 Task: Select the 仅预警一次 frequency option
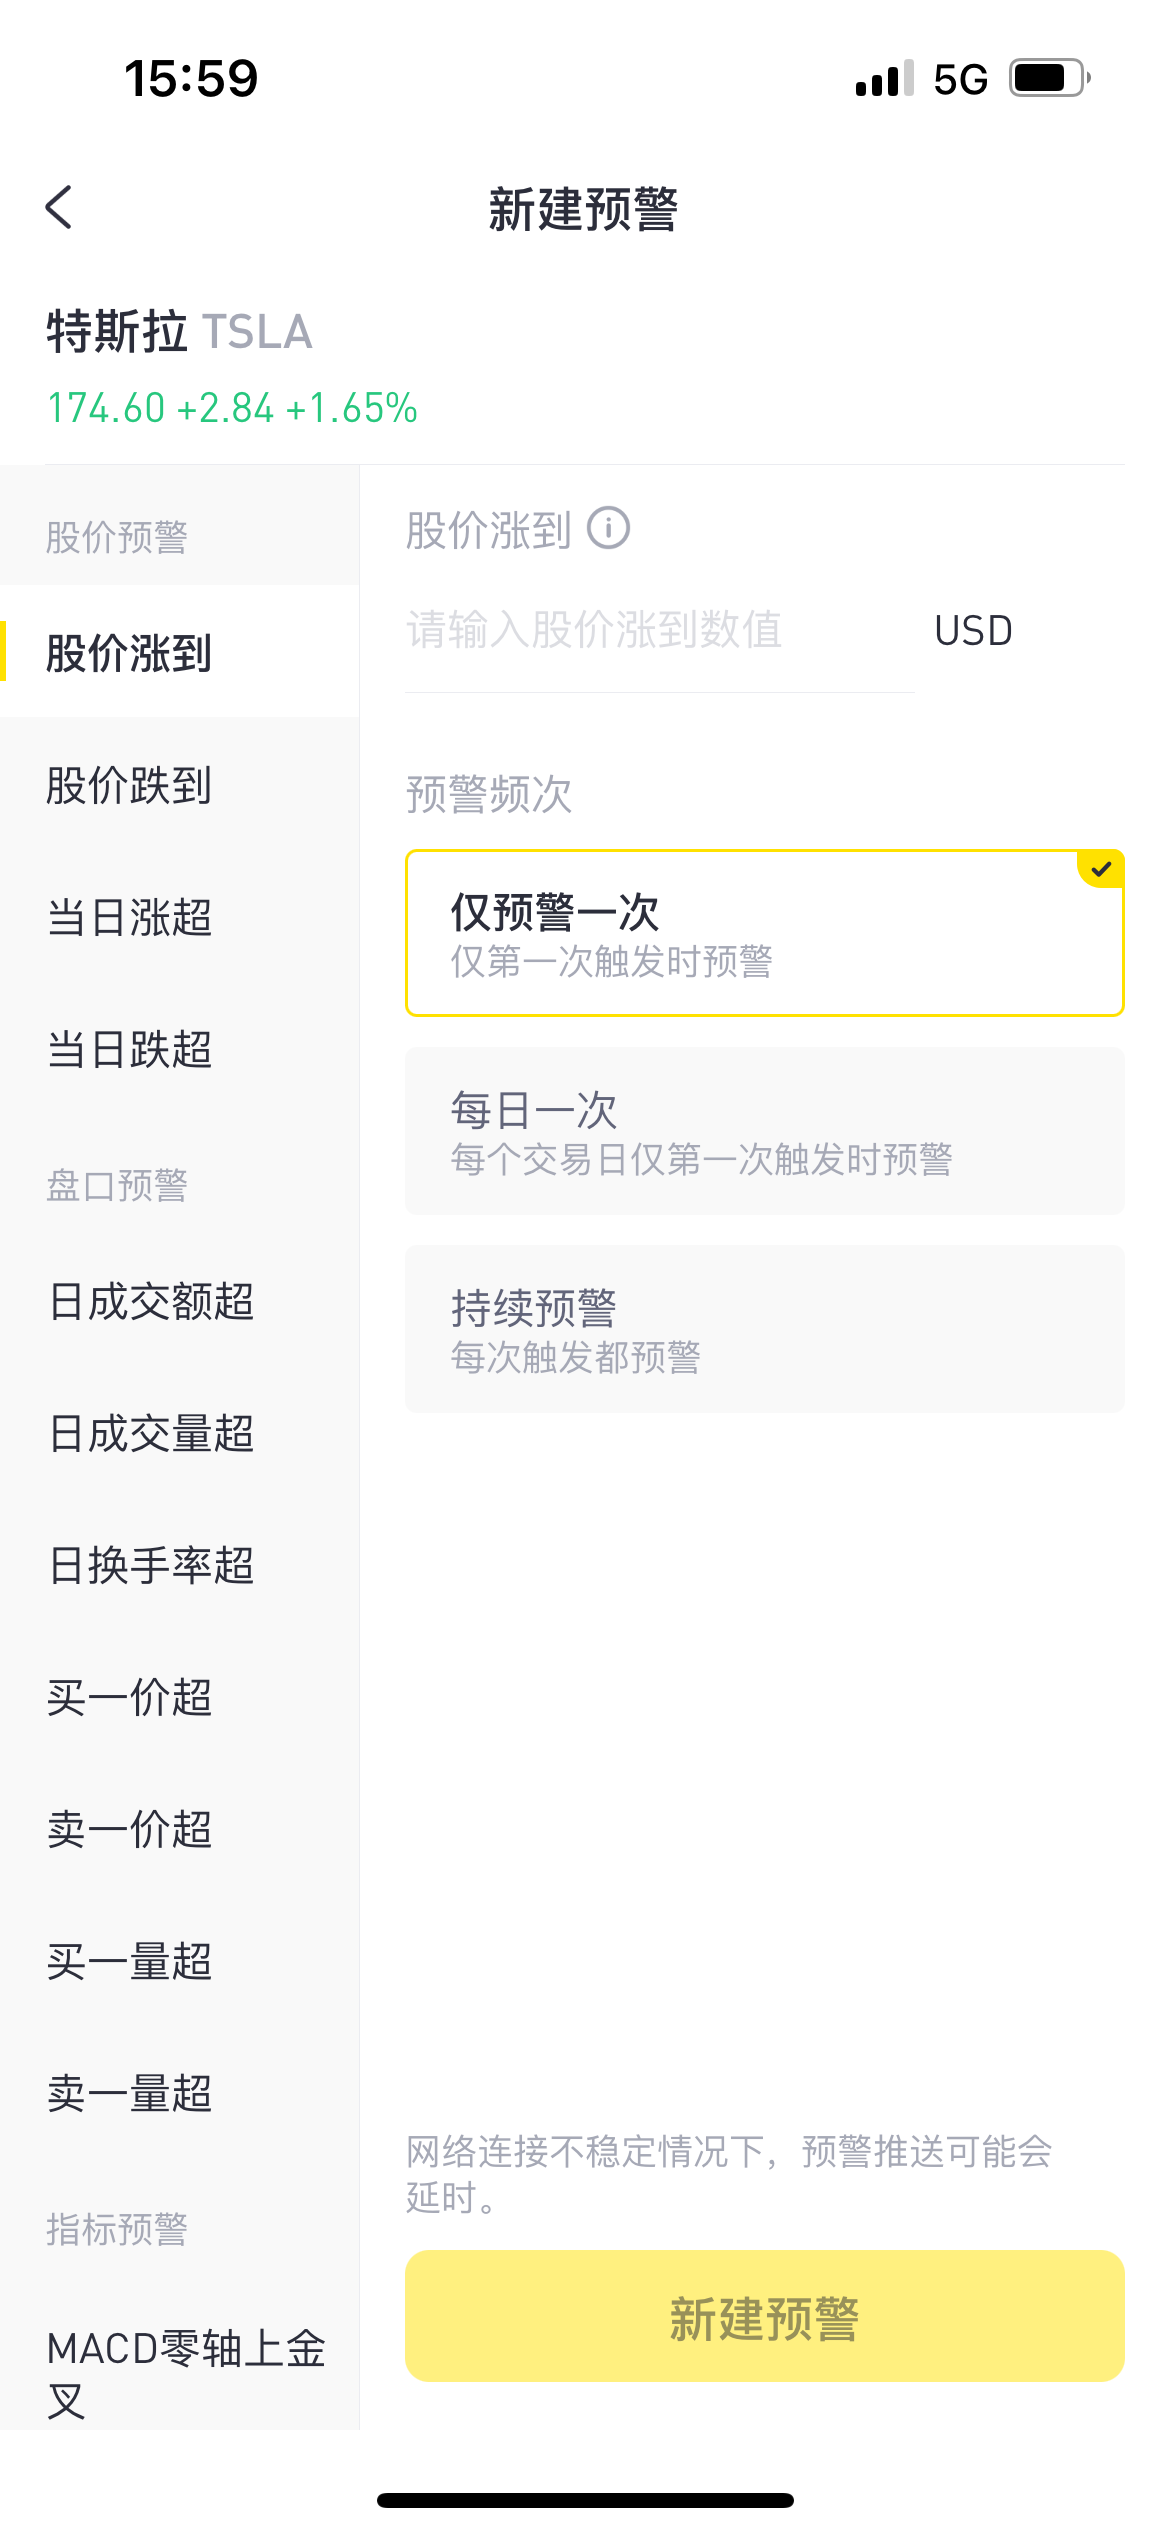pos(765,933)
